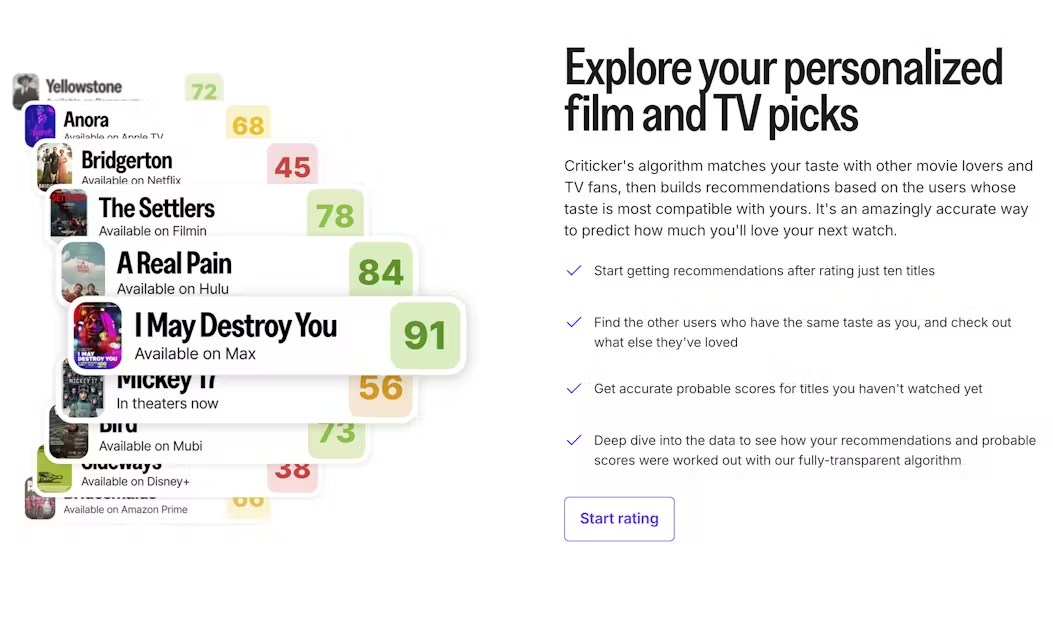
Task: Click checkmark beside Find the other users
Action: click(574, 322)
